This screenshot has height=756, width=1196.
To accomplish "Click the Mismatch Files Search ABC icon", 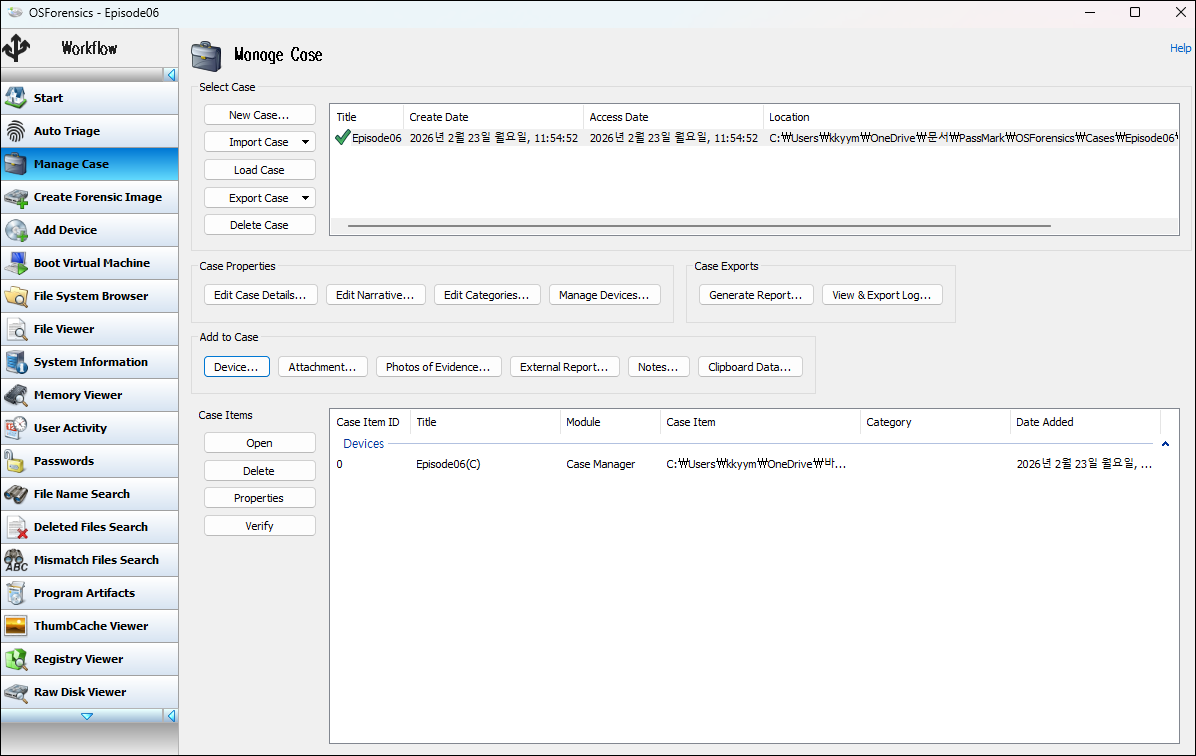I will pyautogui.click(x=15, y=560).
